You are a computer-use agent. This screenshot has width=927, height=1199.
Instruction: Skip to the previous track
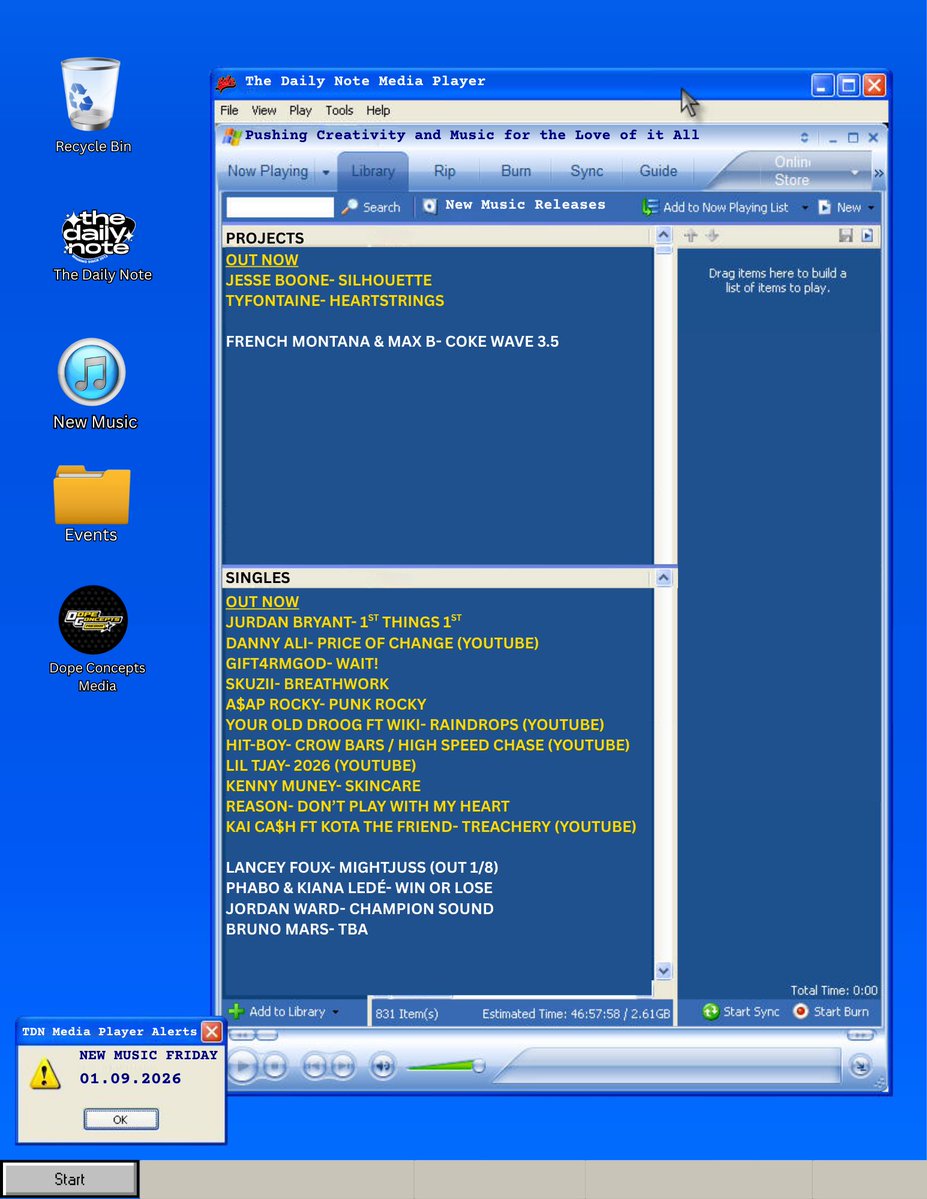click(x=314, y=1066)
